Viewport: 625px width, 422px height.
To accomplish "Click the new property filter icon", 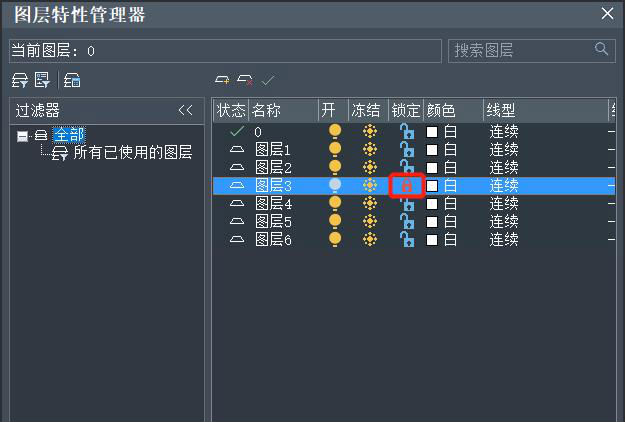I will (x=19, y=80).
